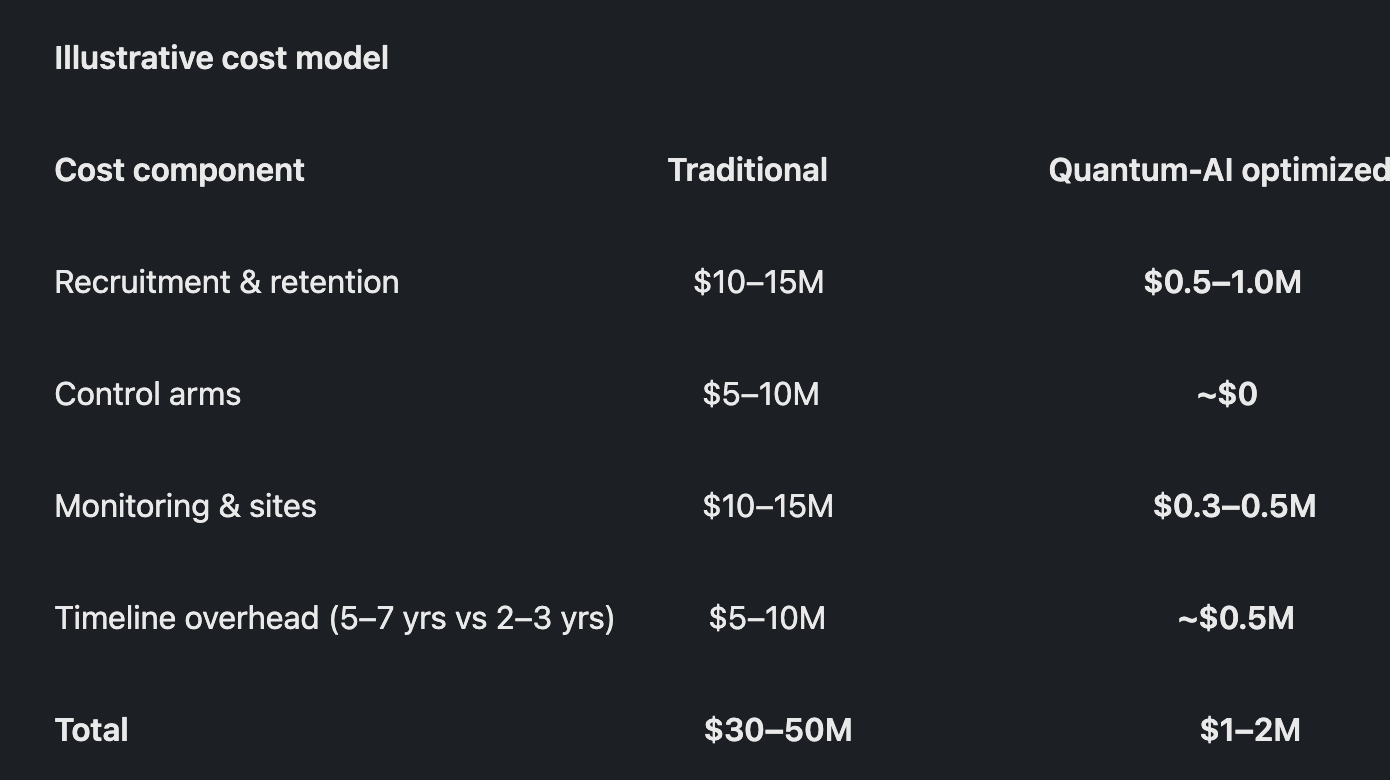Select the 'Control arms' row label
The height and width of the screenshot is (780, 1390).
[x=147, y=394]
